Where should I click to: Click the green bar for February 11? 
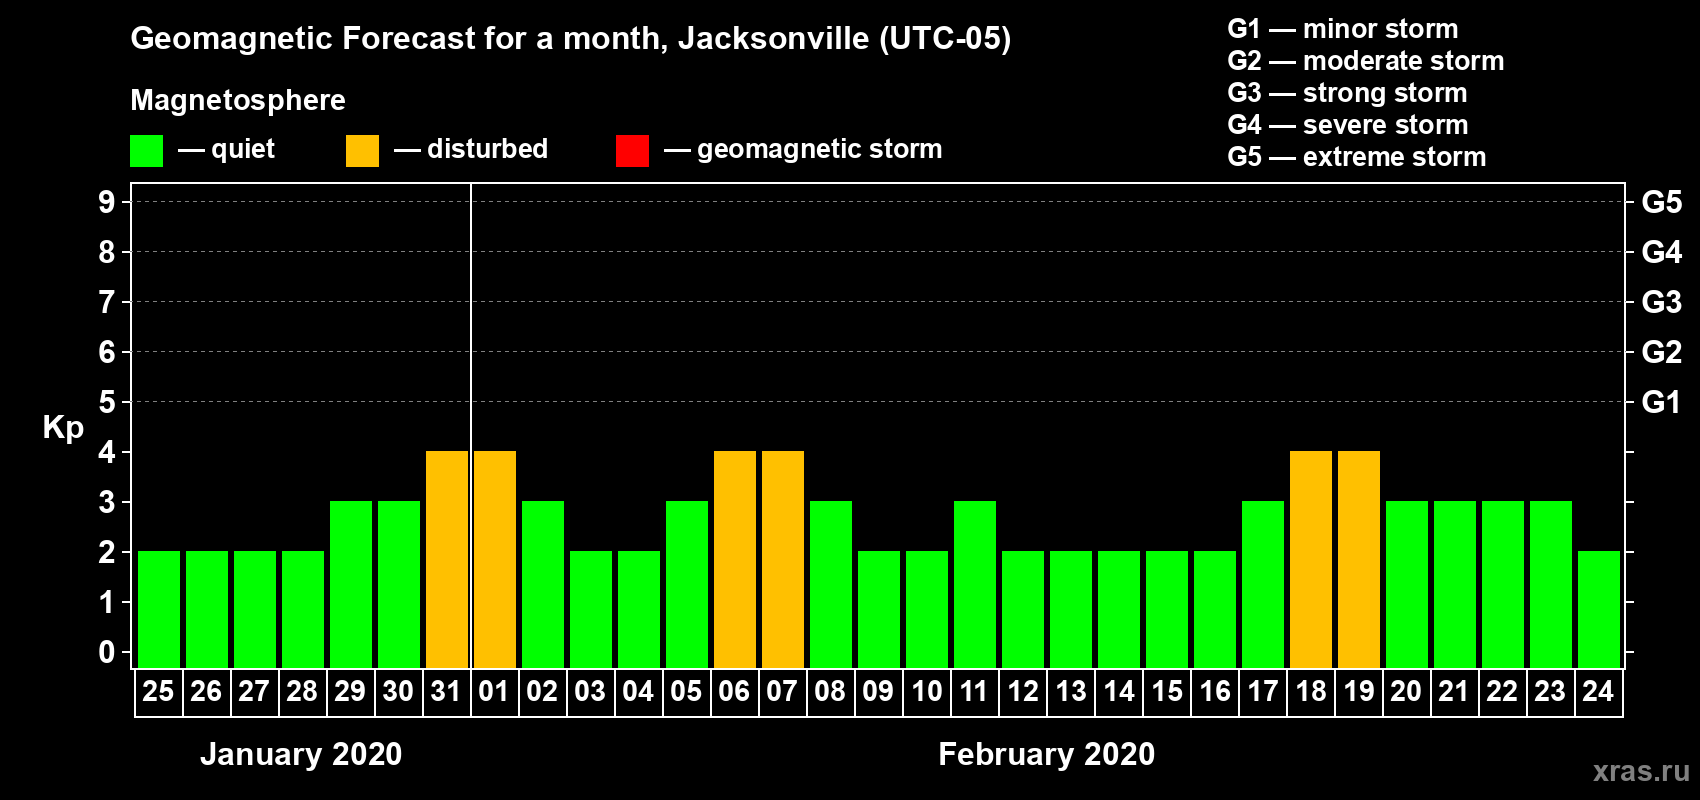point(975,584)
